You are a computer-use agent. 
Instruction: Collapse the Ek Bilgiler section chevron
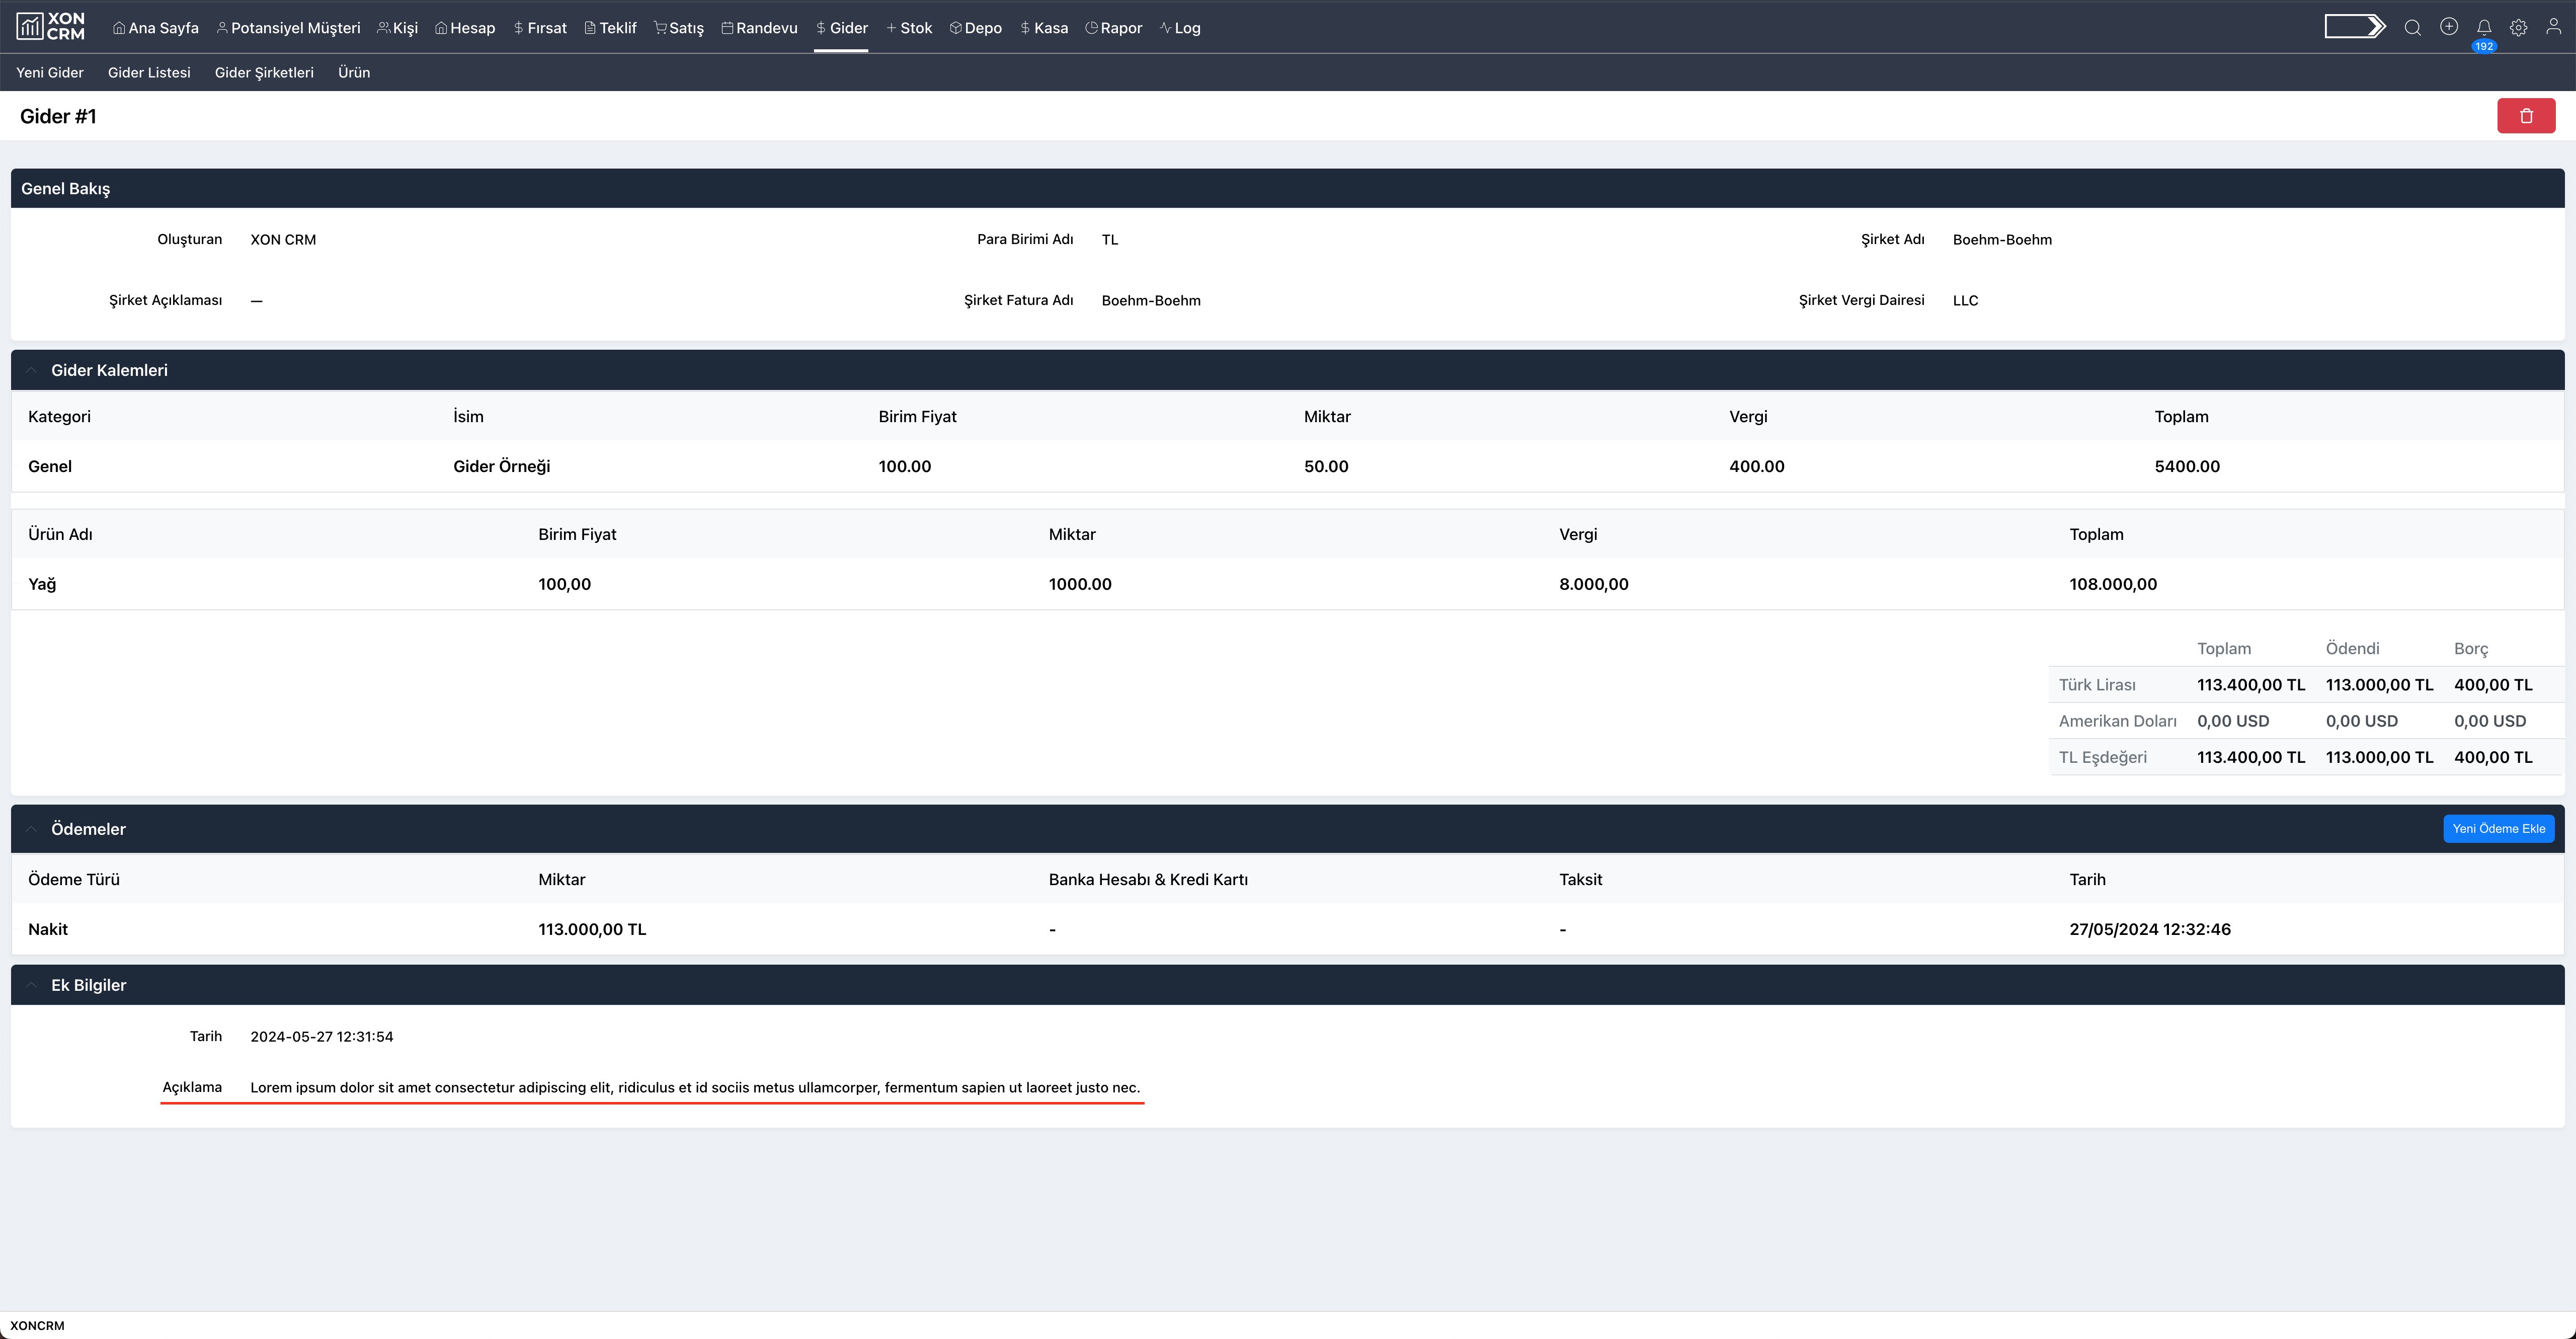click(x=31, y=985)
